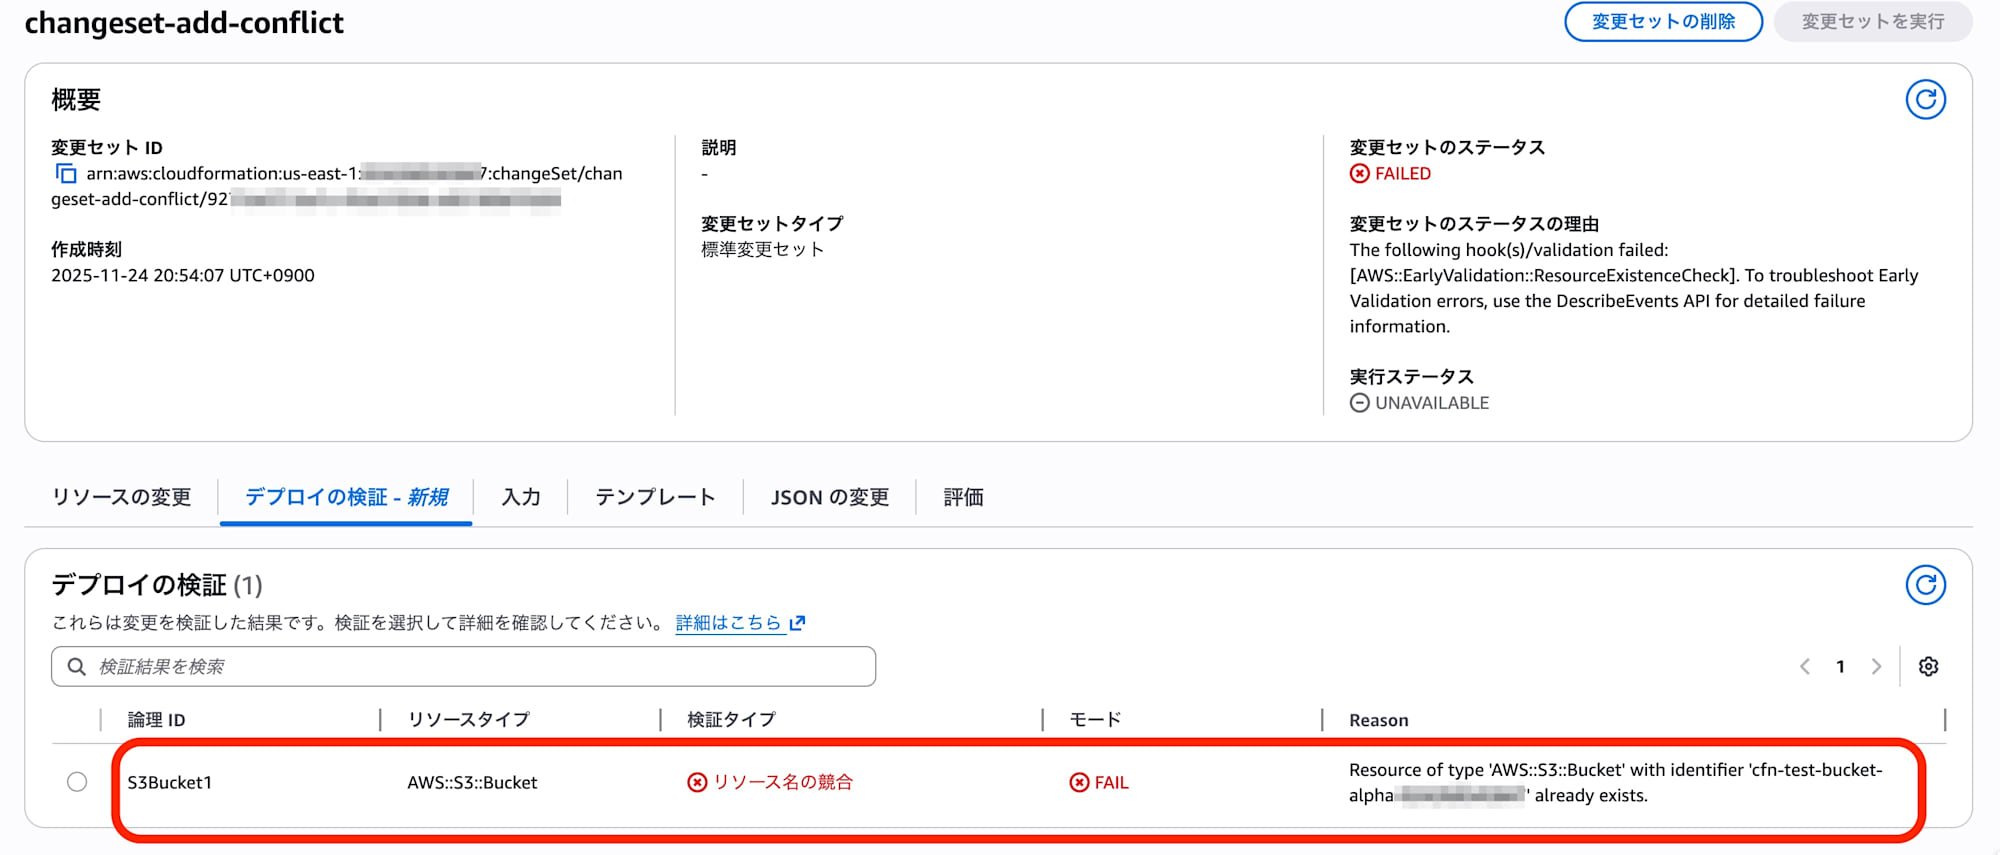
Task: Click the FAILED status error icon
Action: pos(1360,174)
